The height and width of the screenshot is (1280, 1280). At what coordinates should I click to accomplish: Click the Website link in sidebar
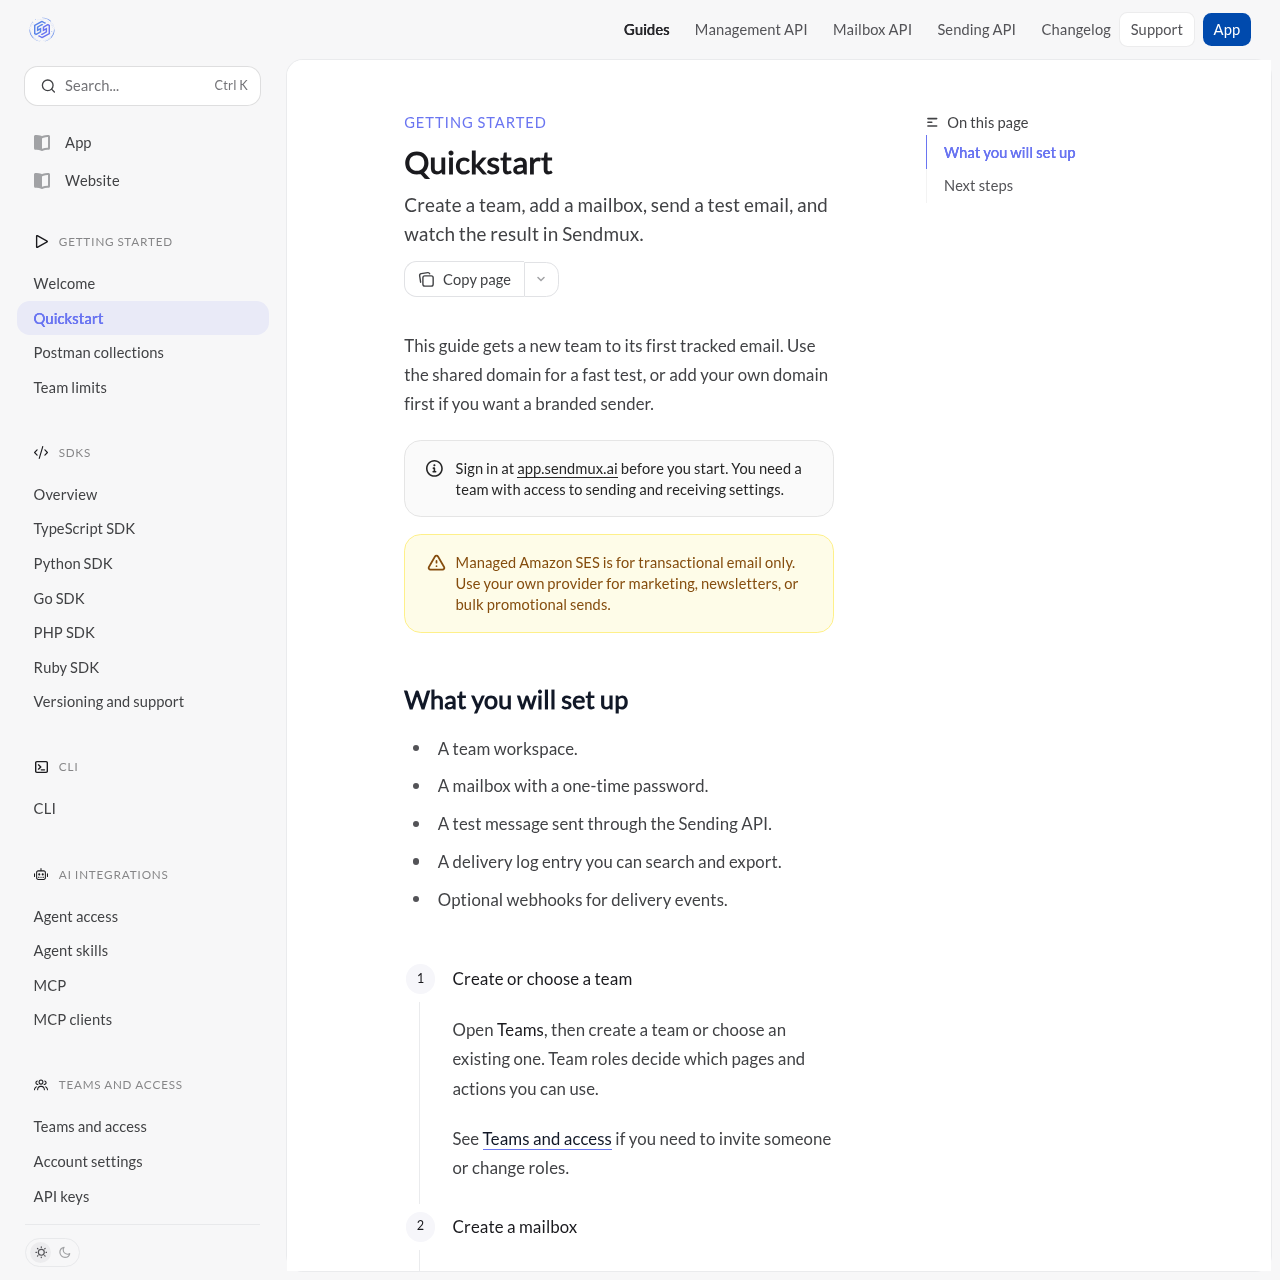pos(92,181)
